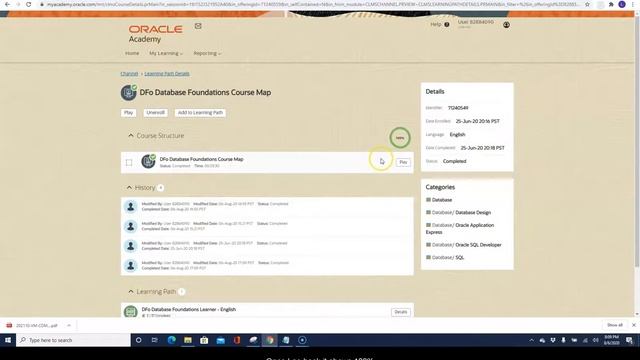Collapse the Learning Path section
The height and width of the screenshot is (360, 640).
(131, 292)
